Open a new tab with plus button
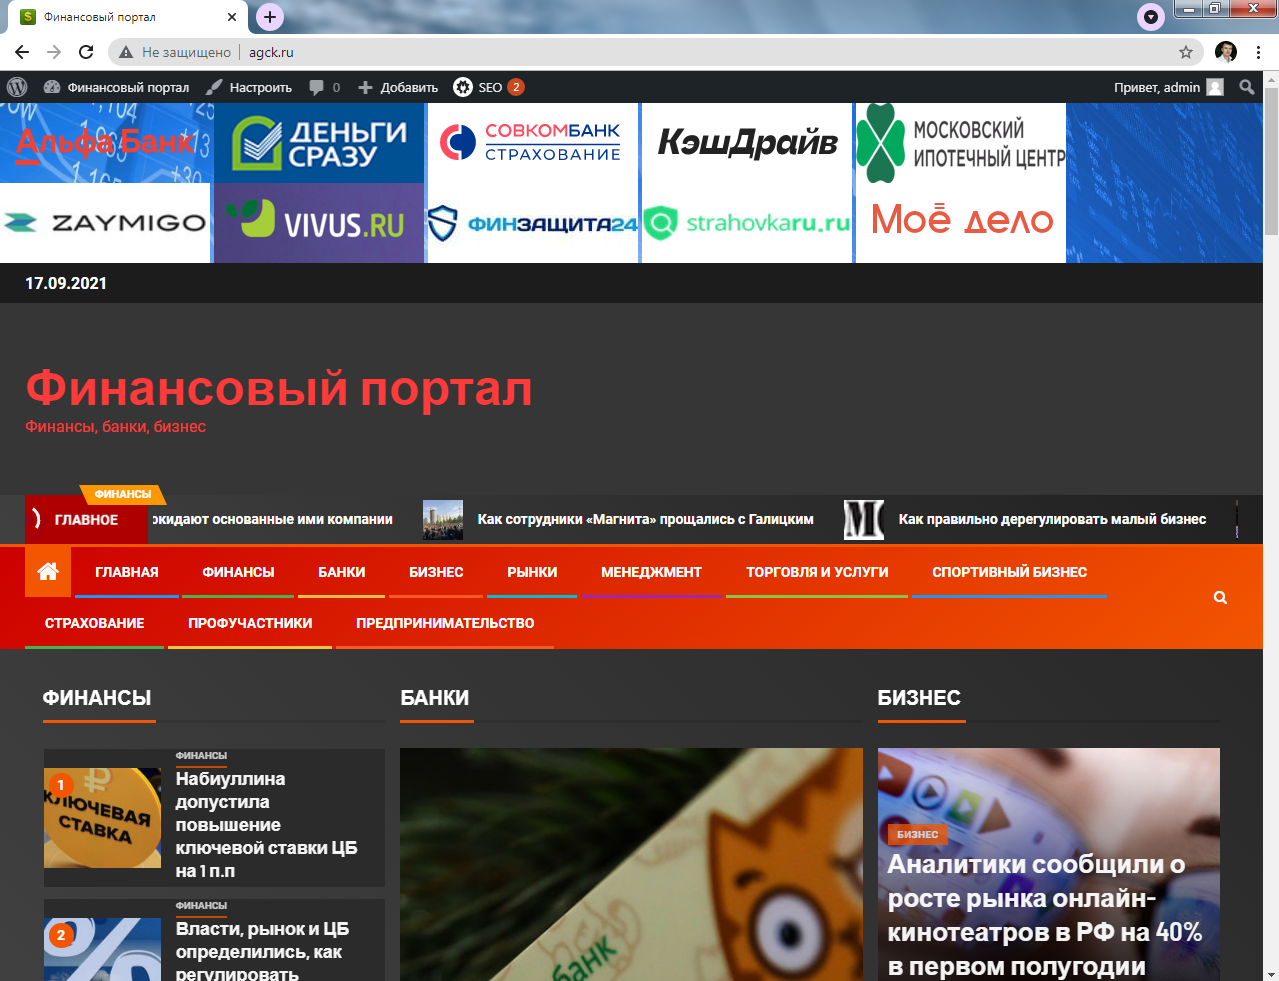Image resolution: width=1279 pixels, height=981 pixels. (270, 17)
